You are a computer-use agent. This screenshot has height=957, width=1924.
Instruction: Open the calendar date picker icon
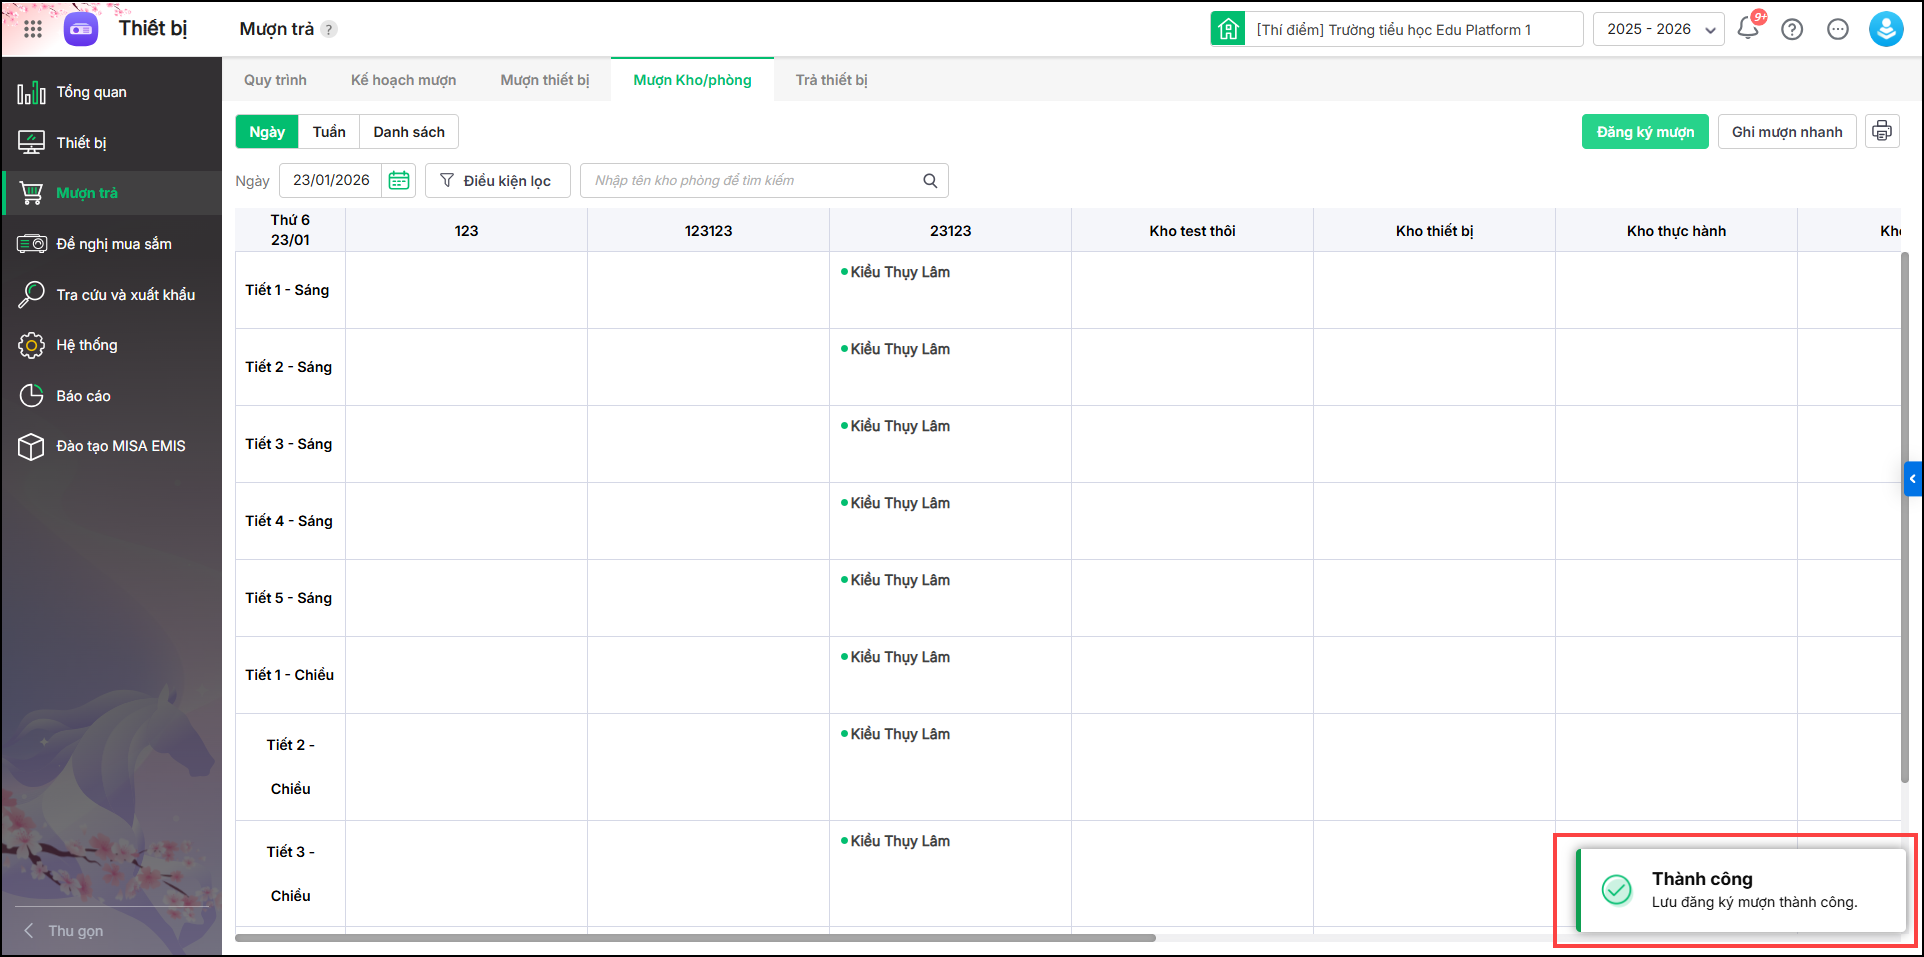pyautogui.click(x=399, y=180)
